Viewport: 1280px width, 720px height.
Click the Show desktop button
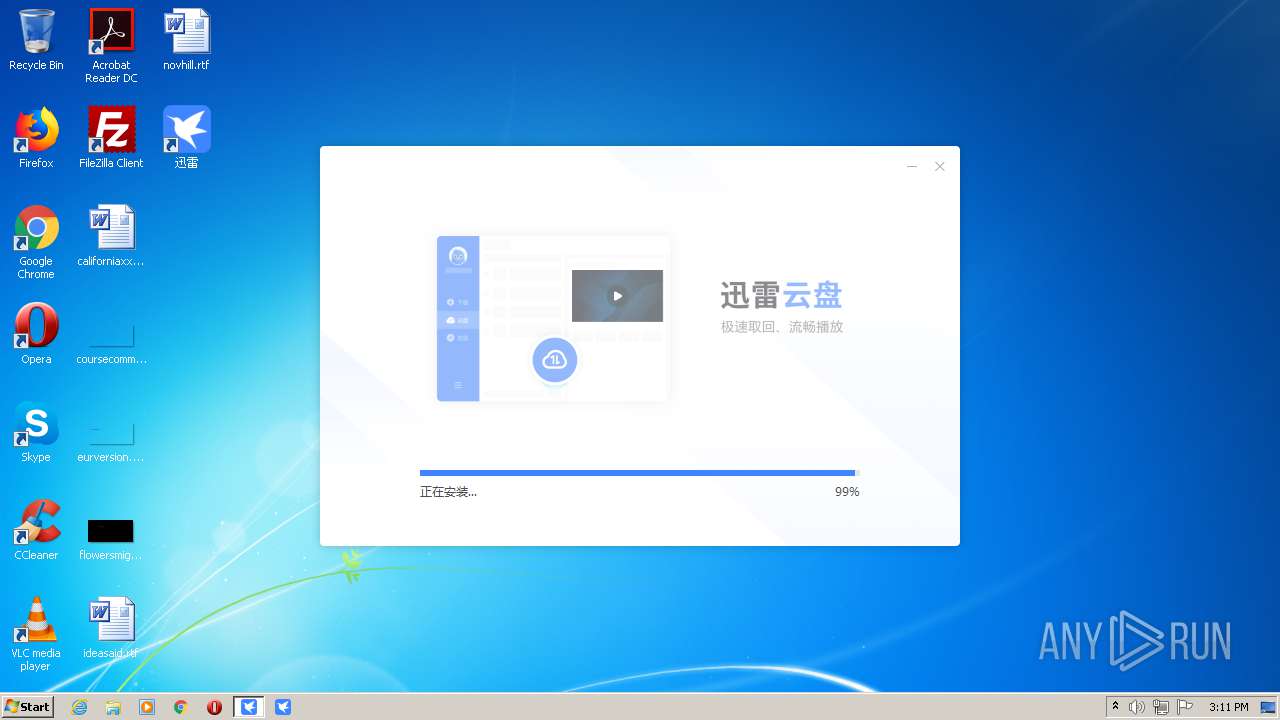point(1268,707)
